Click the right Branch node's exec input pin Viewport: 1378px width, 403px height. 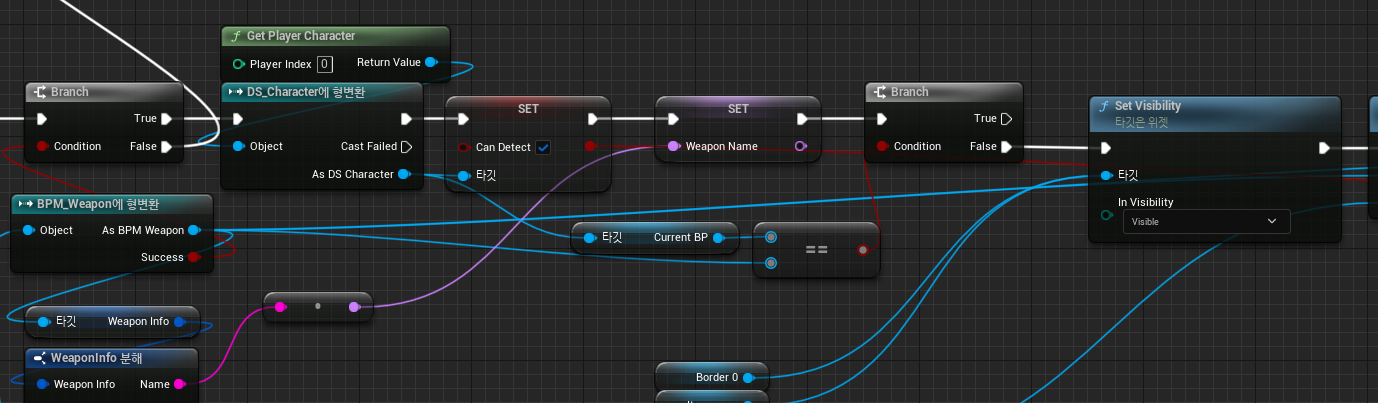[x=882, y=119]
